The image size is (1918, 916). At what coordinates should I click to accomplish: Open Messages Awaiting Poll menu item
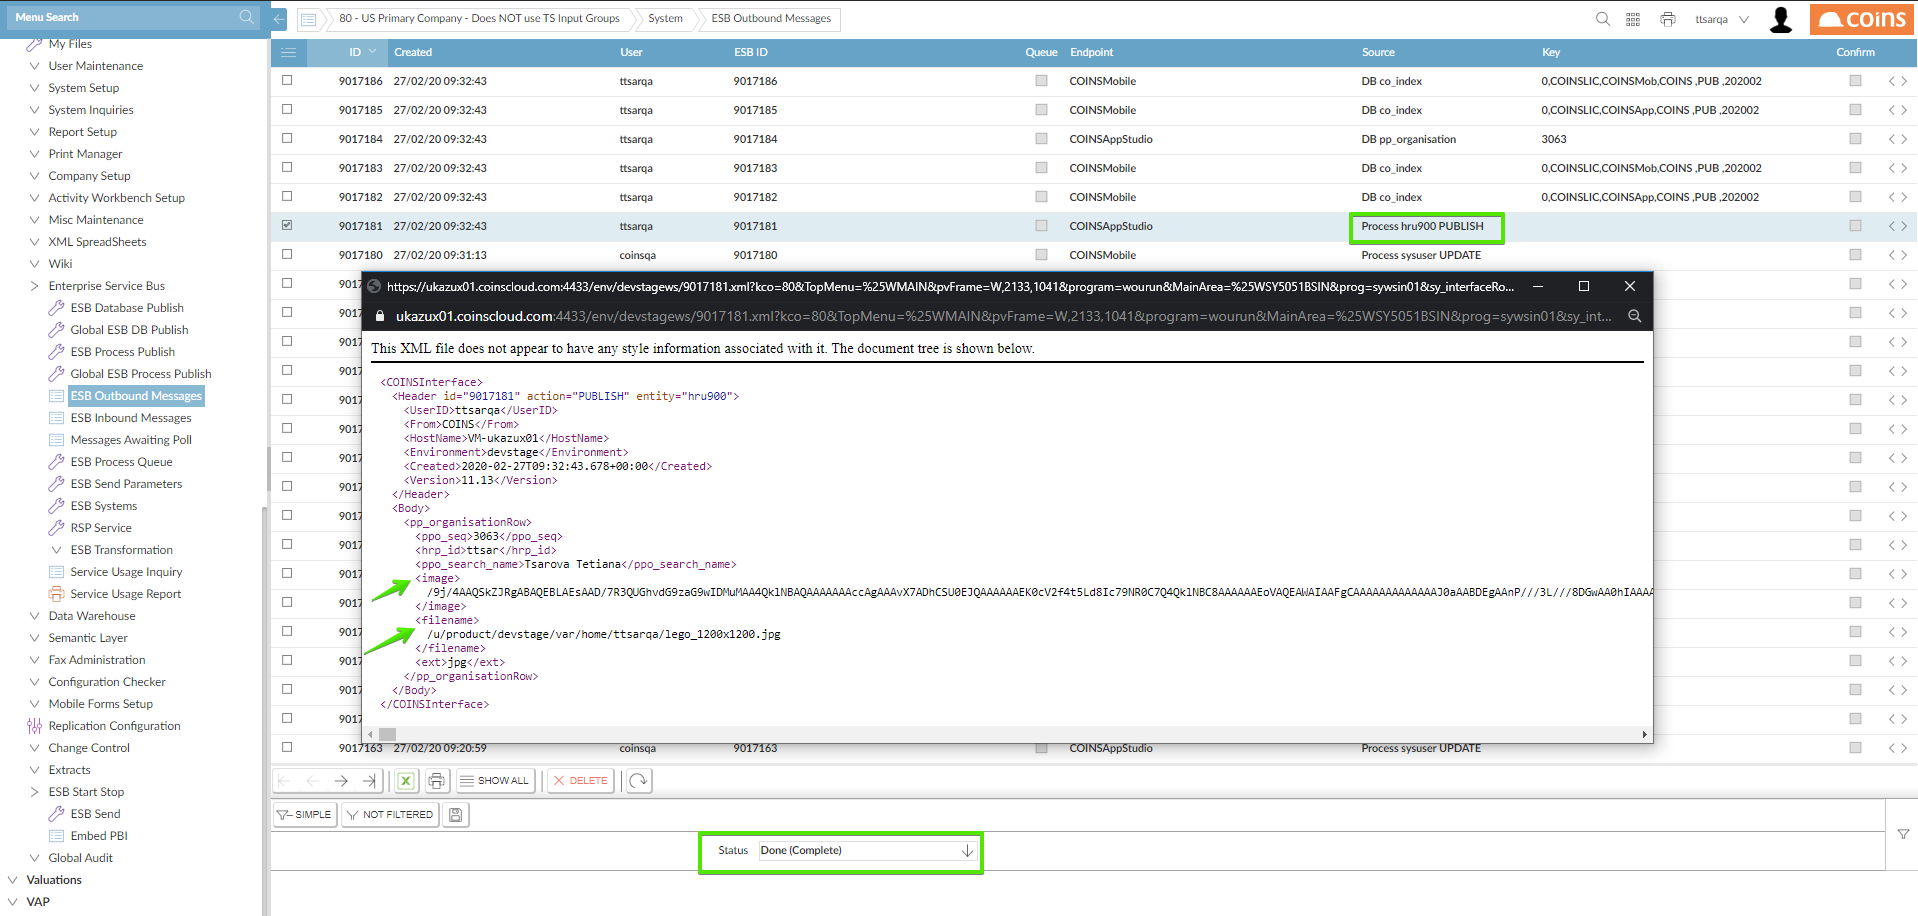tap(131, 440)
